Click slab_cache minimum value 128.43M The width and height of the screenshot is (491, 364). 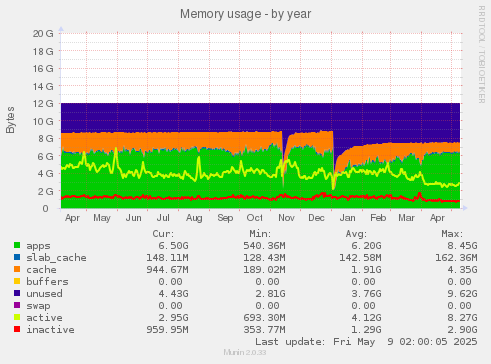(x=264, y=258)
